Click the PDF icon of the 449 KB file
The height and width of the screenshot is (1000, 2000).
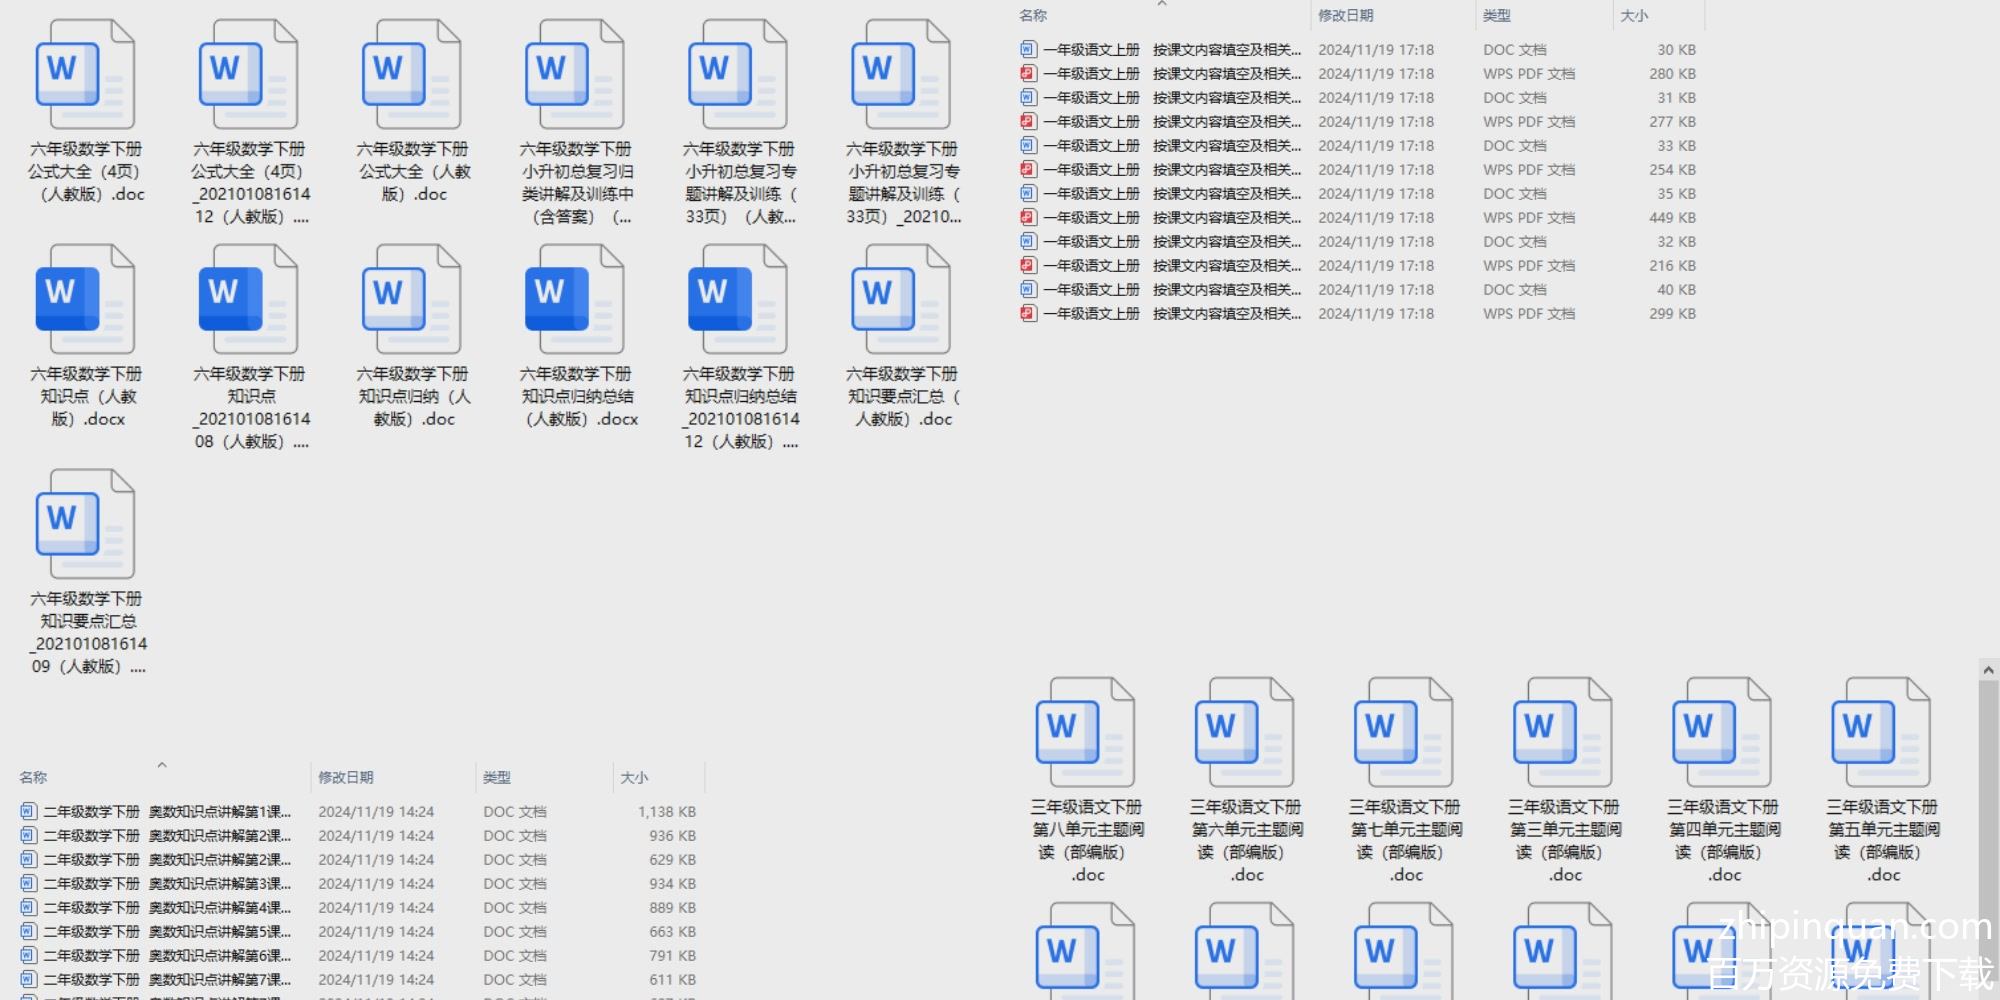(x=1028, y=218)
